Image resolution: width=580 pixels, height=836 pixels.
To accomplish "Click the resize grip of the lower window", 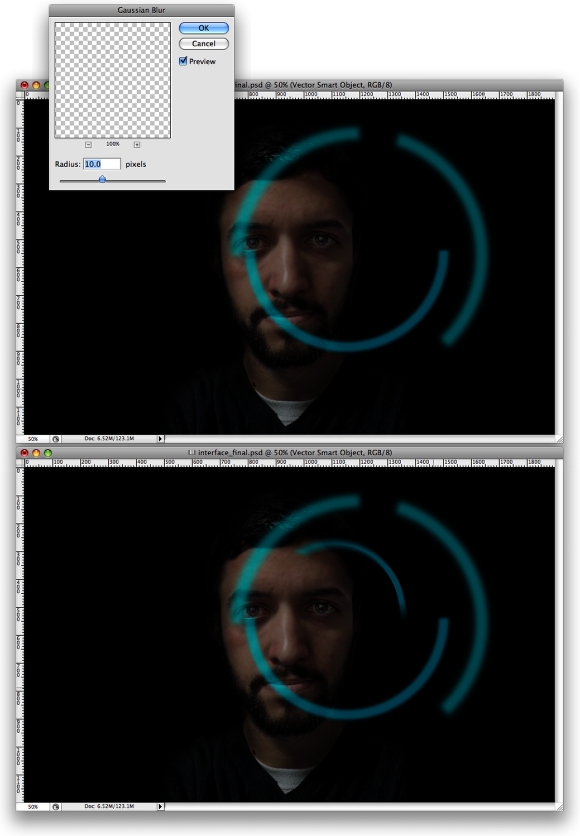I will coord(559,807).
